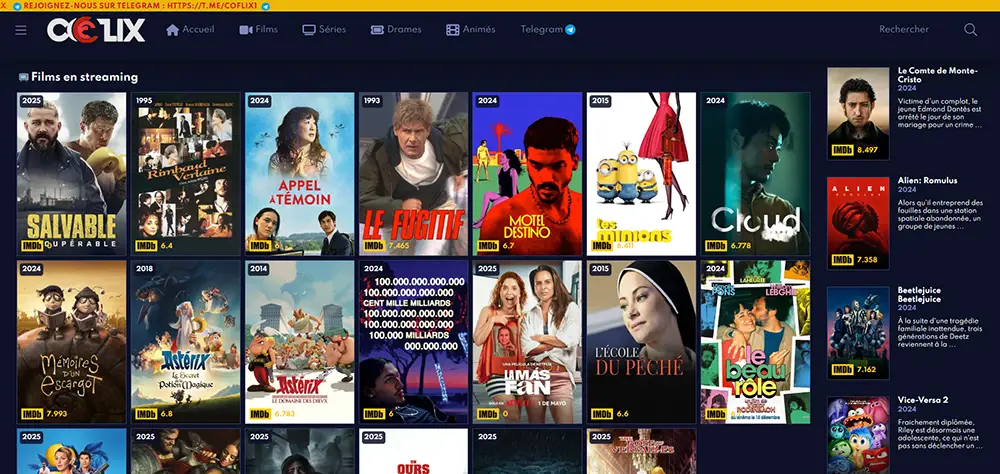The width and height of the screenshot is (1000, 474).
Task: Open Astérix Le Domaine des Dieux poster
Action: click(x=300, y=342)
